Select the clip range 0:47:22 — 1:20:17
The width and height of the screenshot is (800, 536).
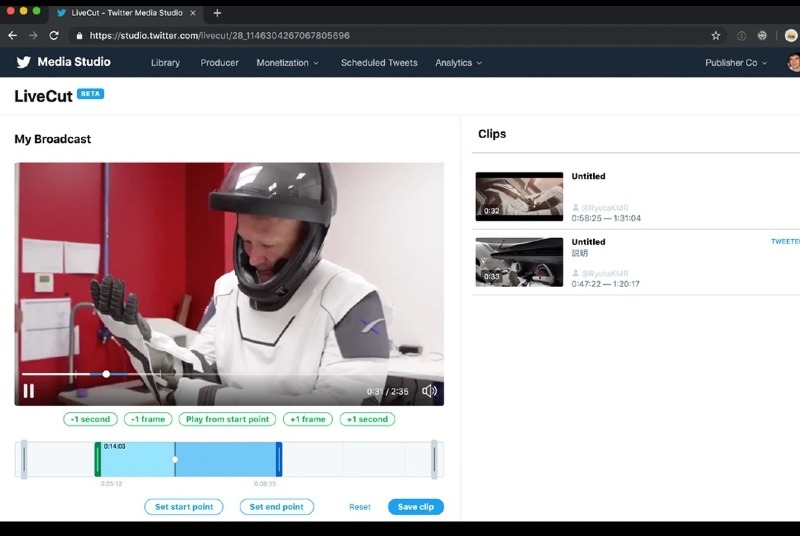605,284
